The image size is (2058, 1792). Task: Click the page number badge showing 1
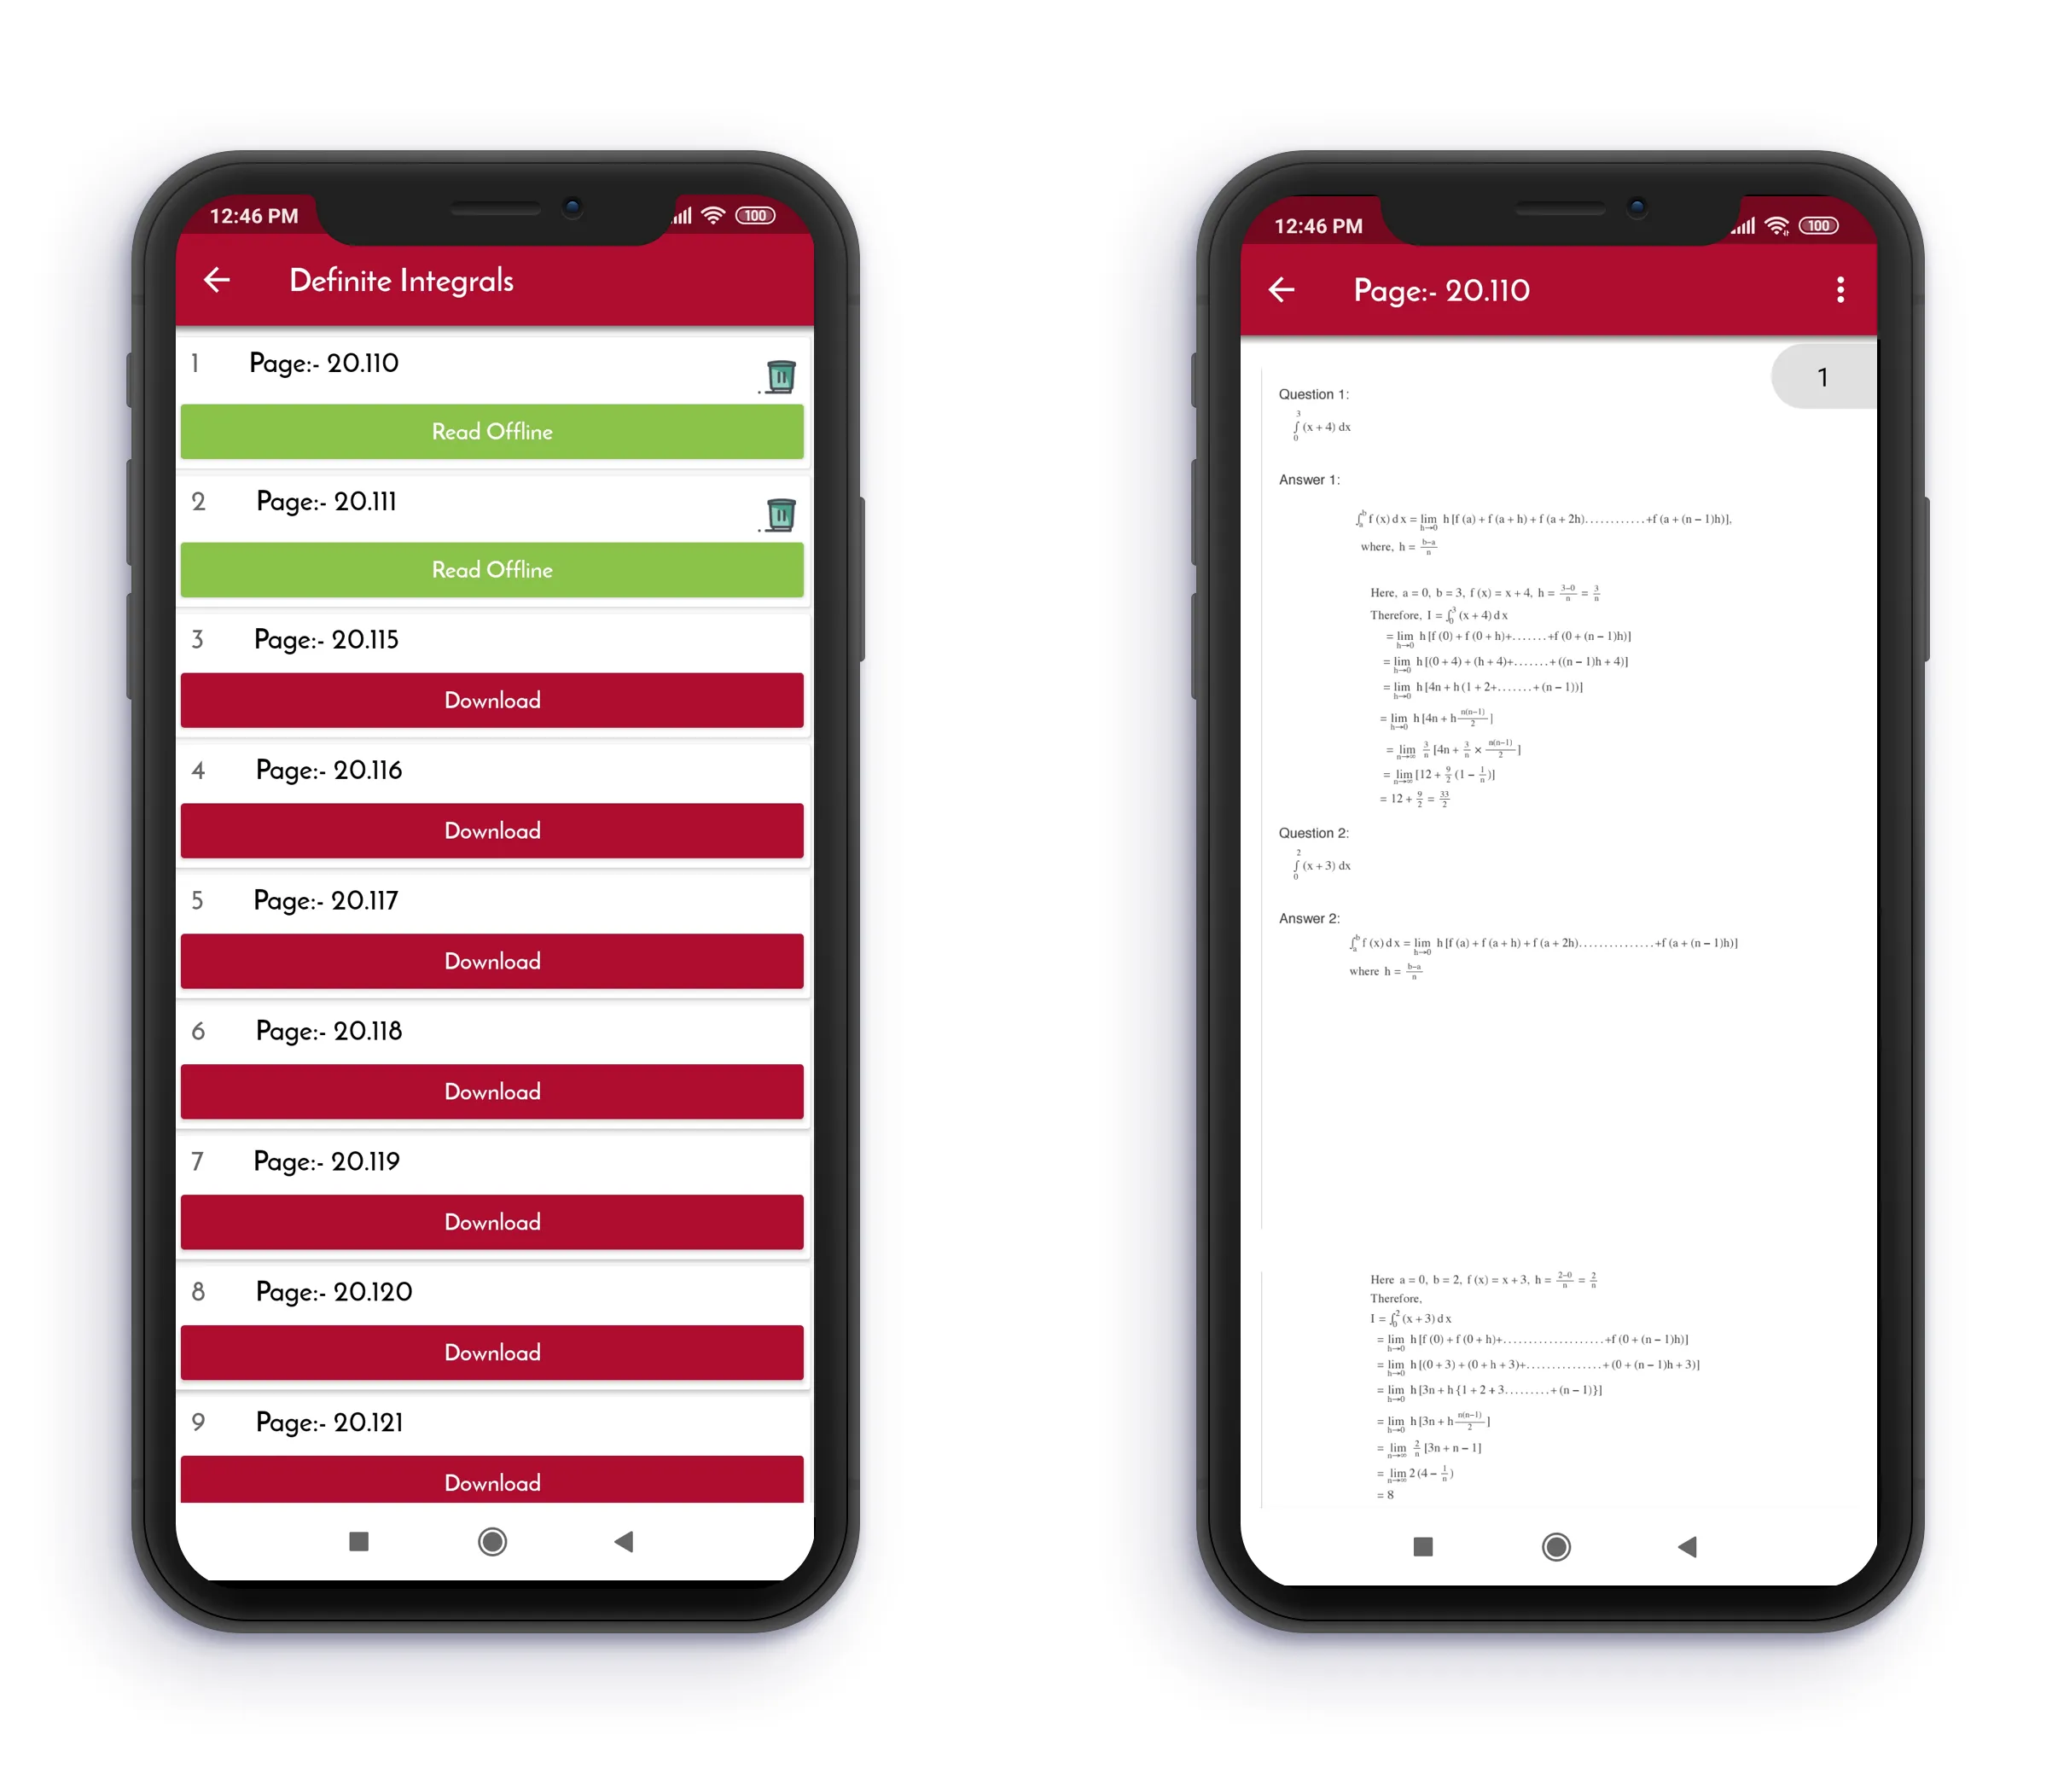tap(1823, 376)
